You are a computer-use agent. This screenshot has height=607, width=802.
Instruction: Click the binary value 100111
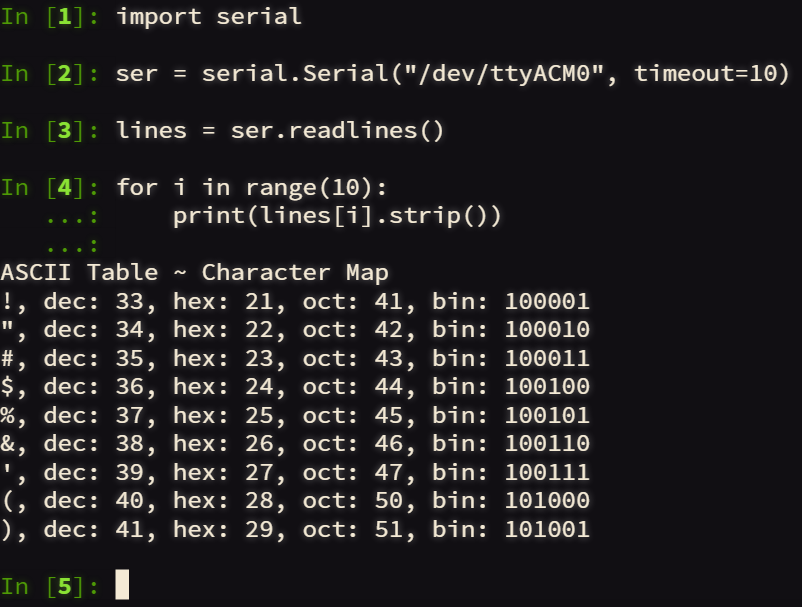[x=547, y=472]
